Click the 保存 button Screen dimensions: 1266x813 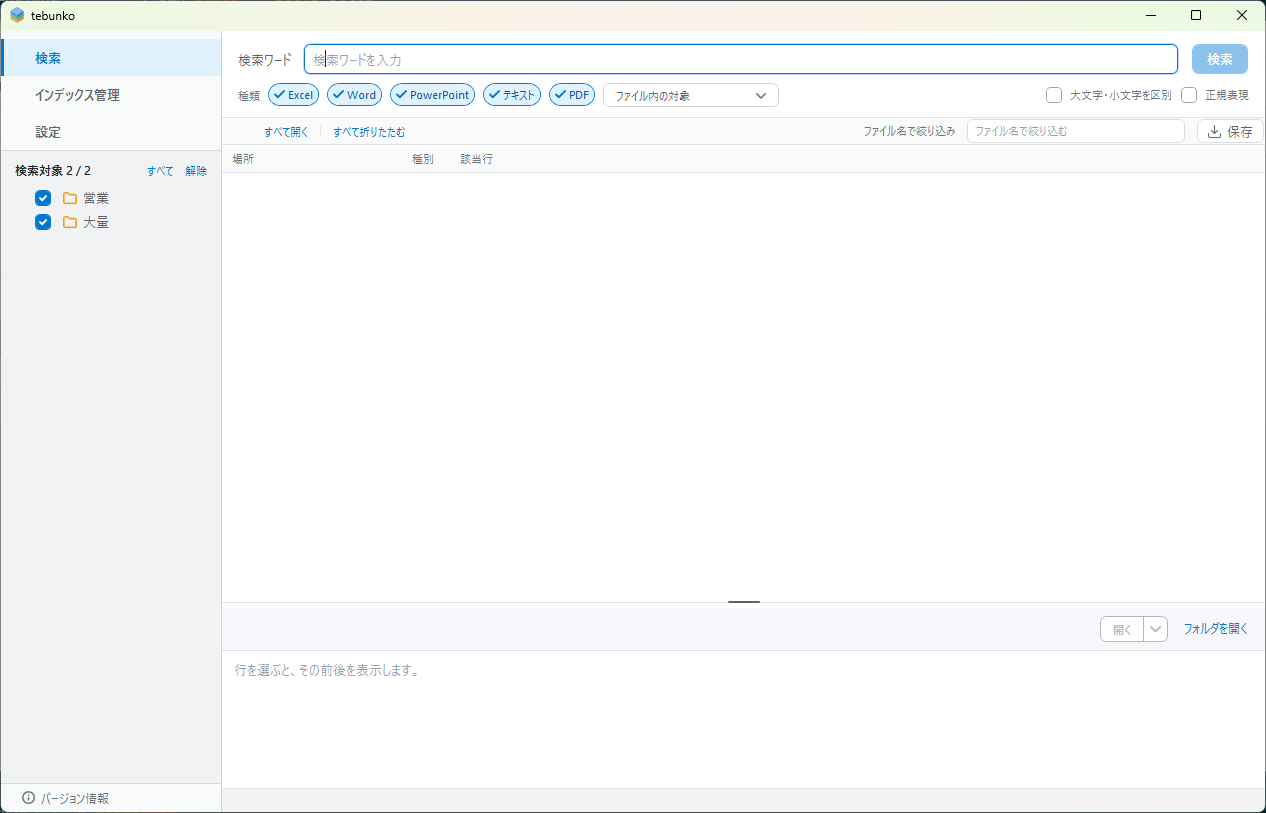click(x=1230, y=131)
